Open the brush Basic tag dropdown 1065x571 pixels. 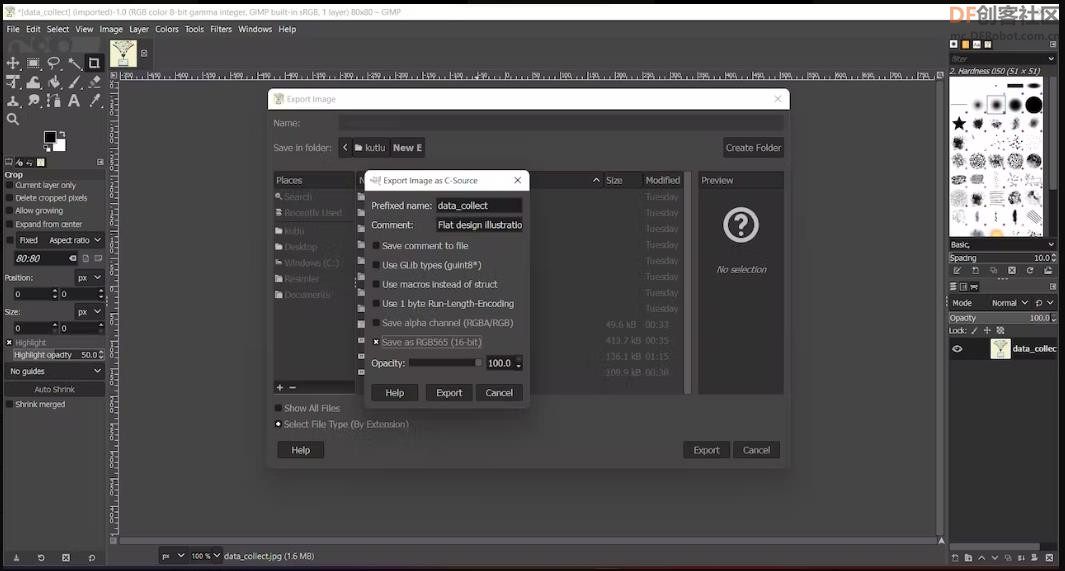point(1002,244)
